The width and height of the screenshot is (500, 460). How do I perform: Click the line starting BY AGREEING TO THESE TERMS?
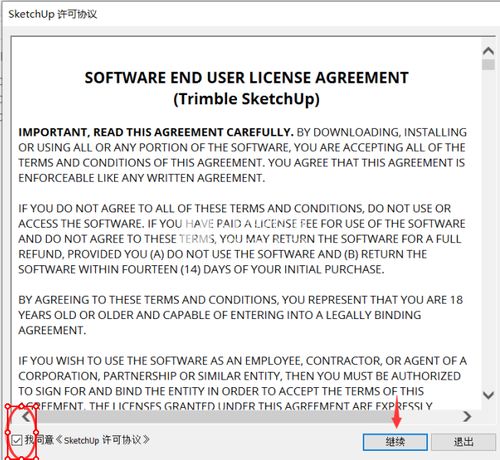241,300
